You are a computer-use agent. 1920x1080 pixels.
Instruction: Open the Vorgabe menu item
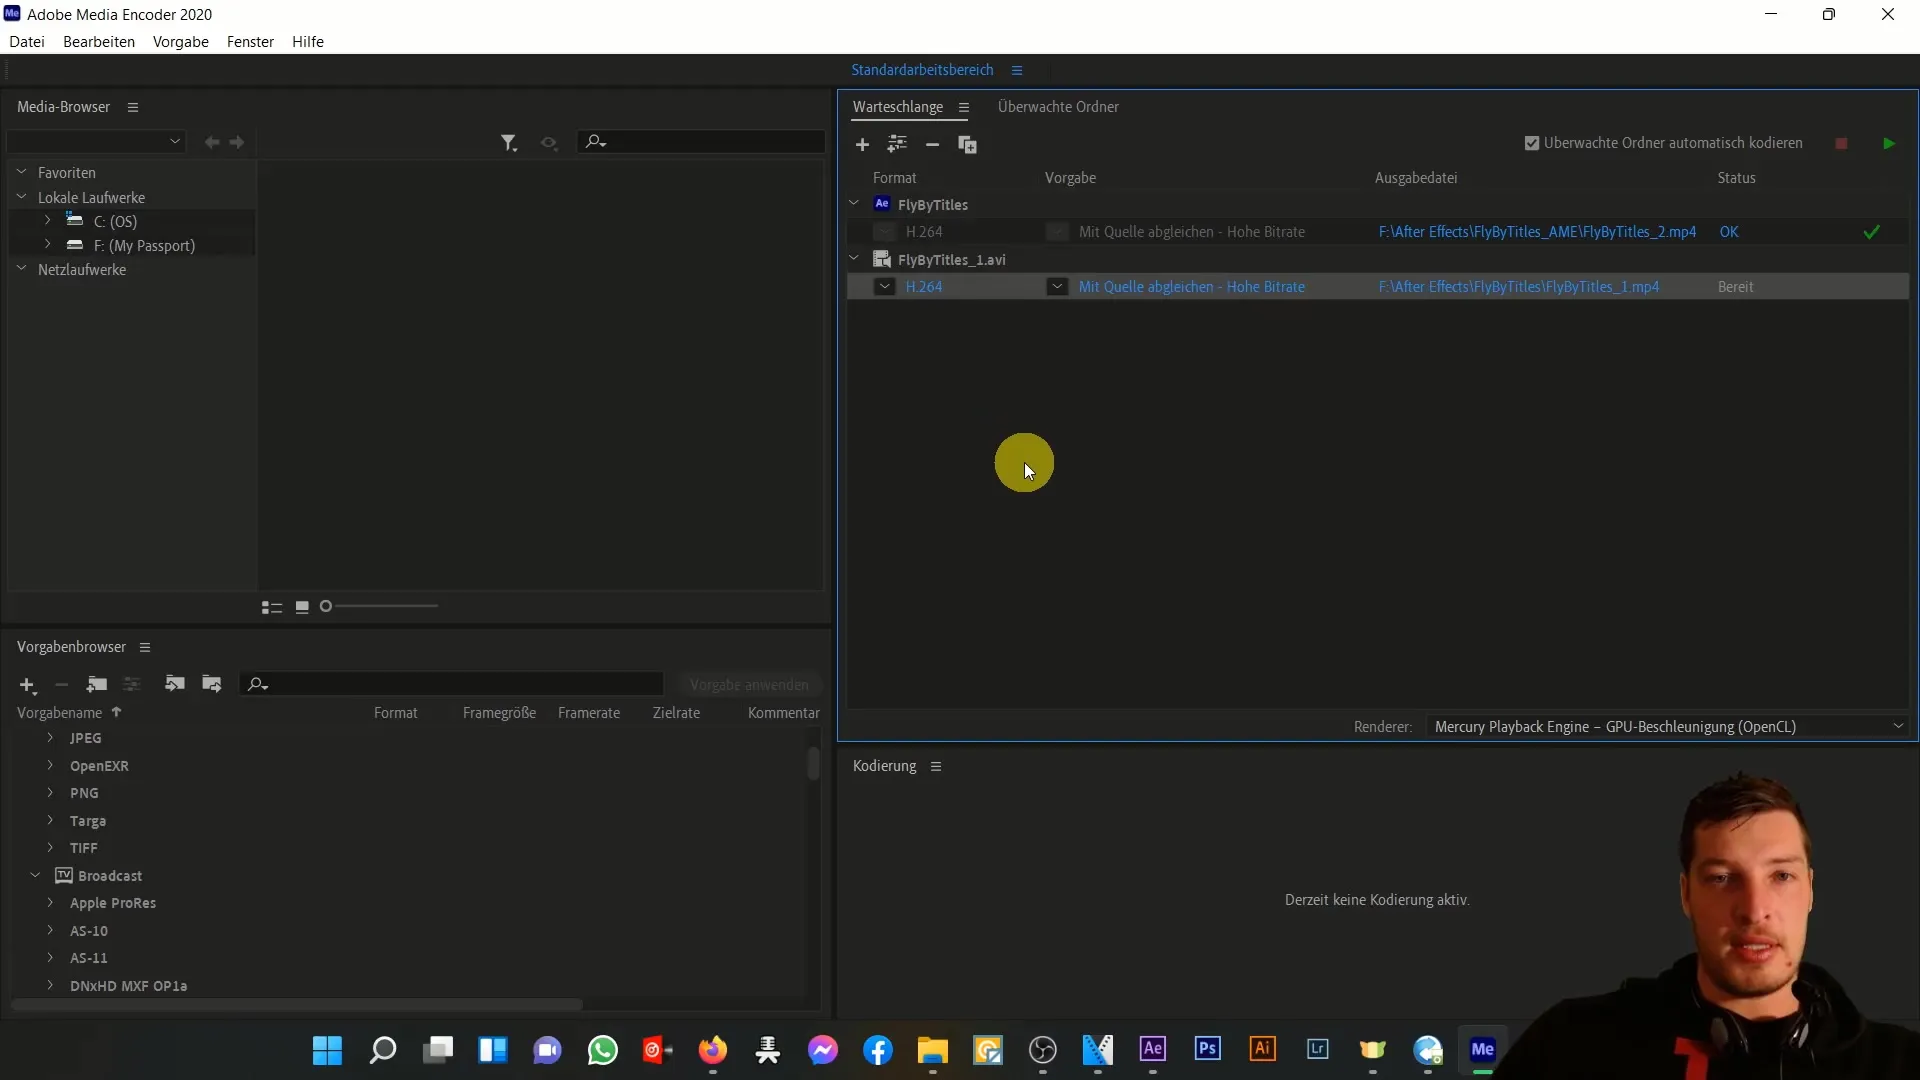click(x=181, y=41)
